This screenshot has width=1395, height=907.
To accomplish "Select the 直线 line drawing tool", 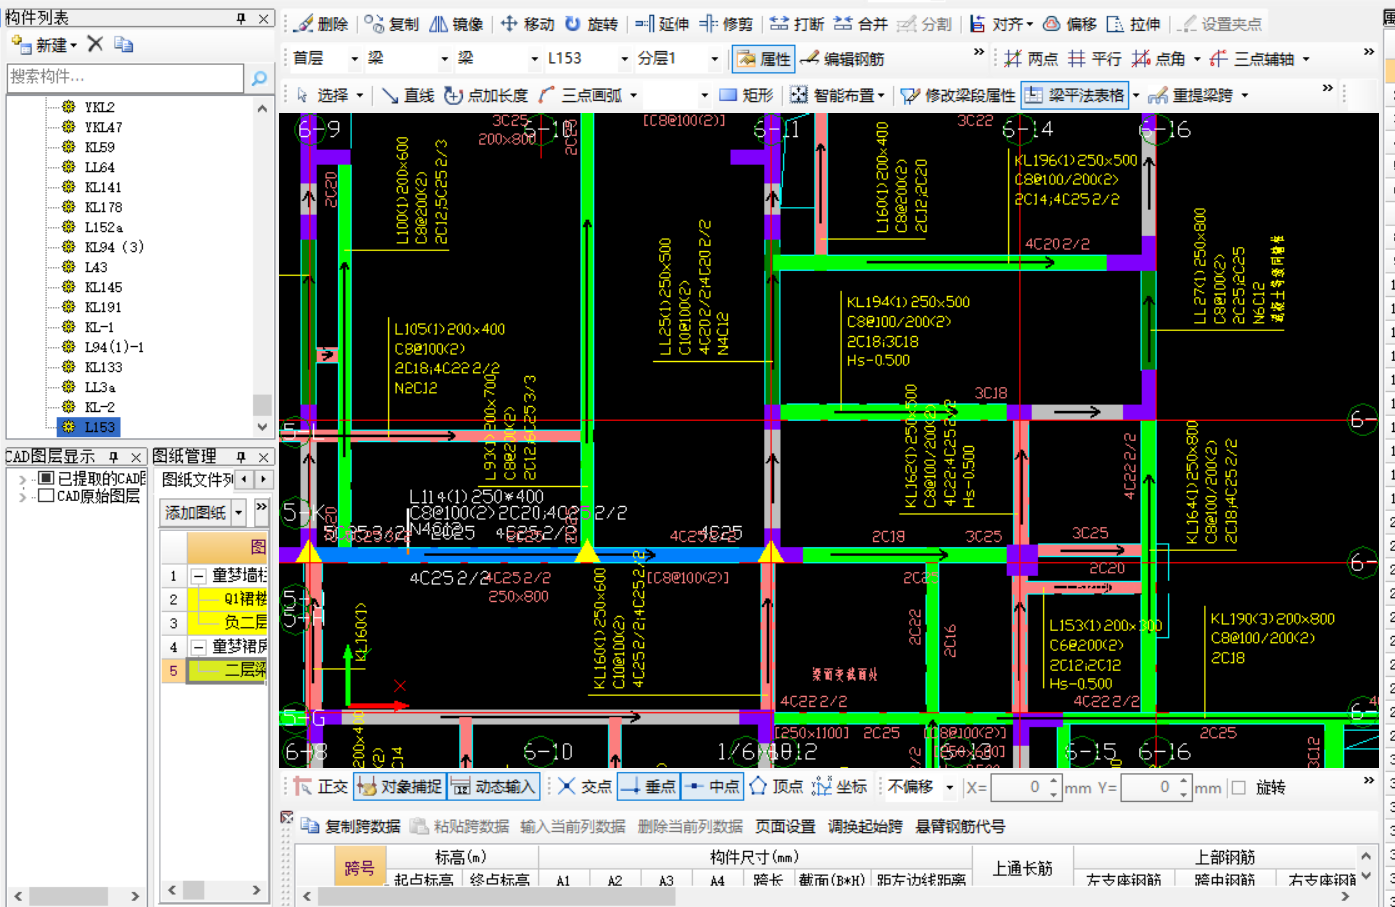I will pos(407,95).
